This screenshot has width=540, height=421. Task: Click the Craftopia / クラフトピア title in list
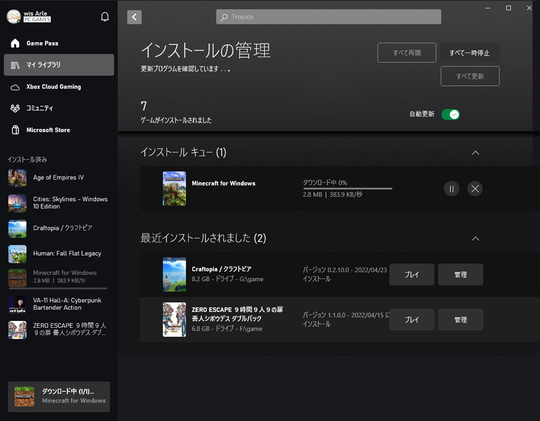click(221, 269)
